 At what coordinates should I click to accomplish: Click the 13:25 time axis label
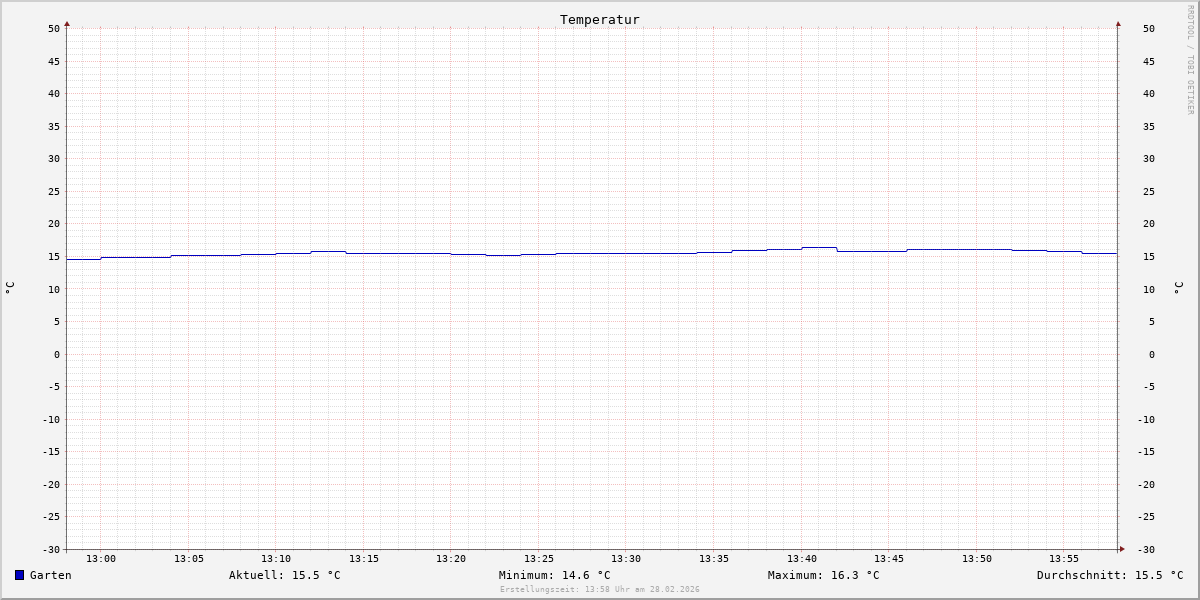539,559
